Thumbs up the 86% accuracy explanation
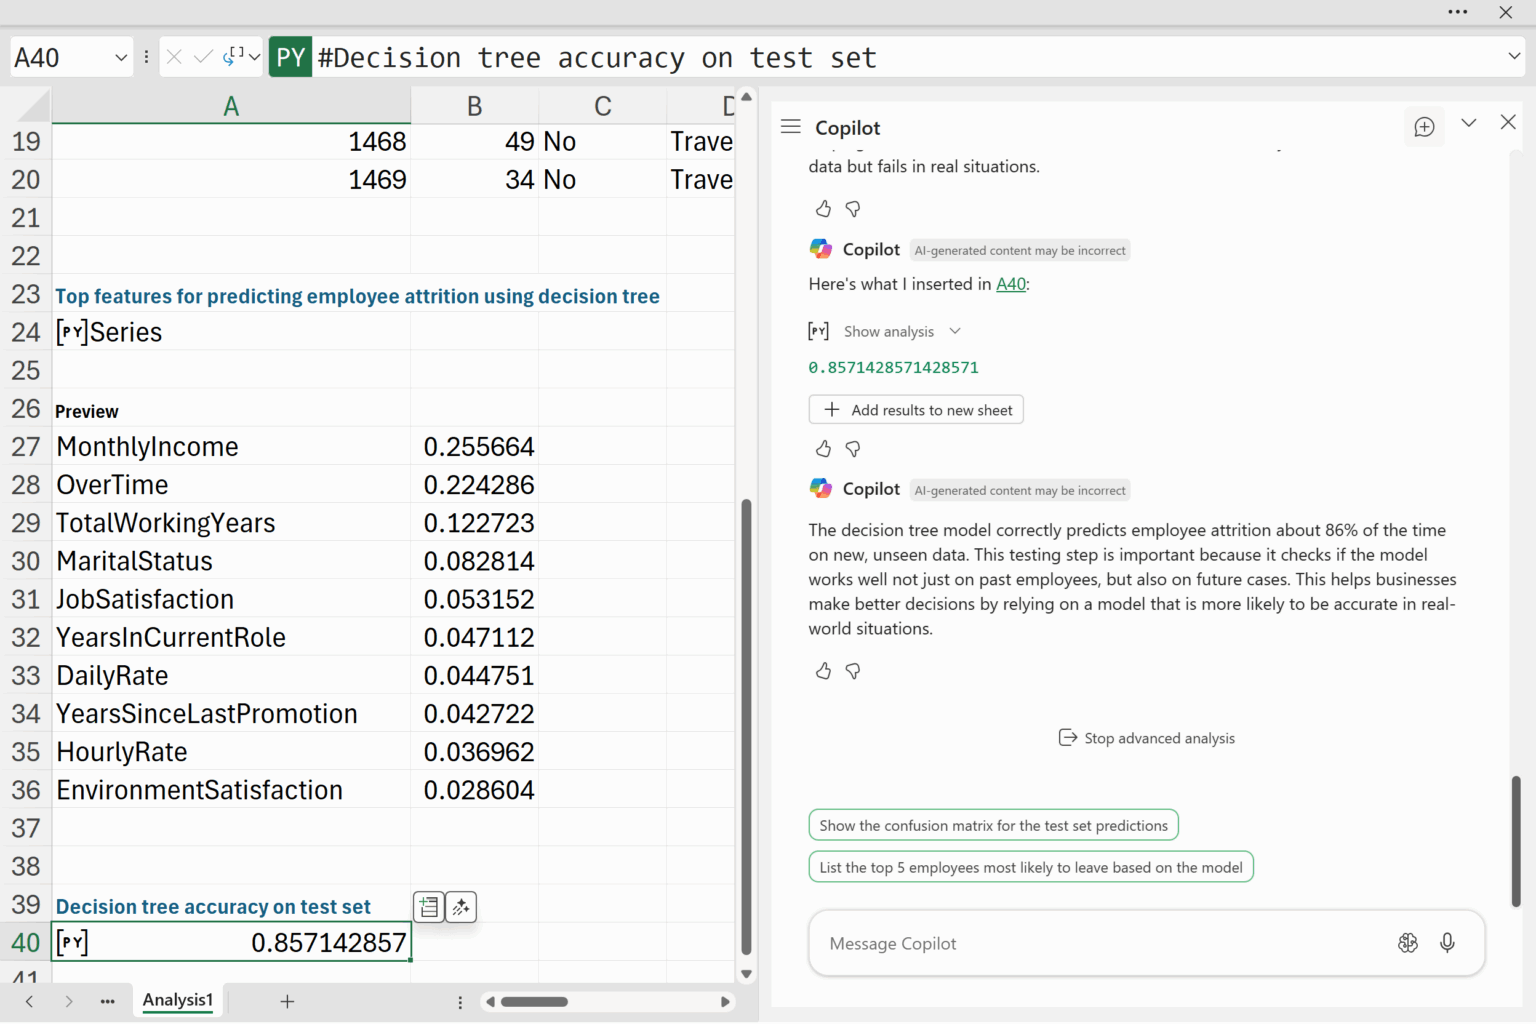This screenshot has width=1536, height=1024. (823, 671)
